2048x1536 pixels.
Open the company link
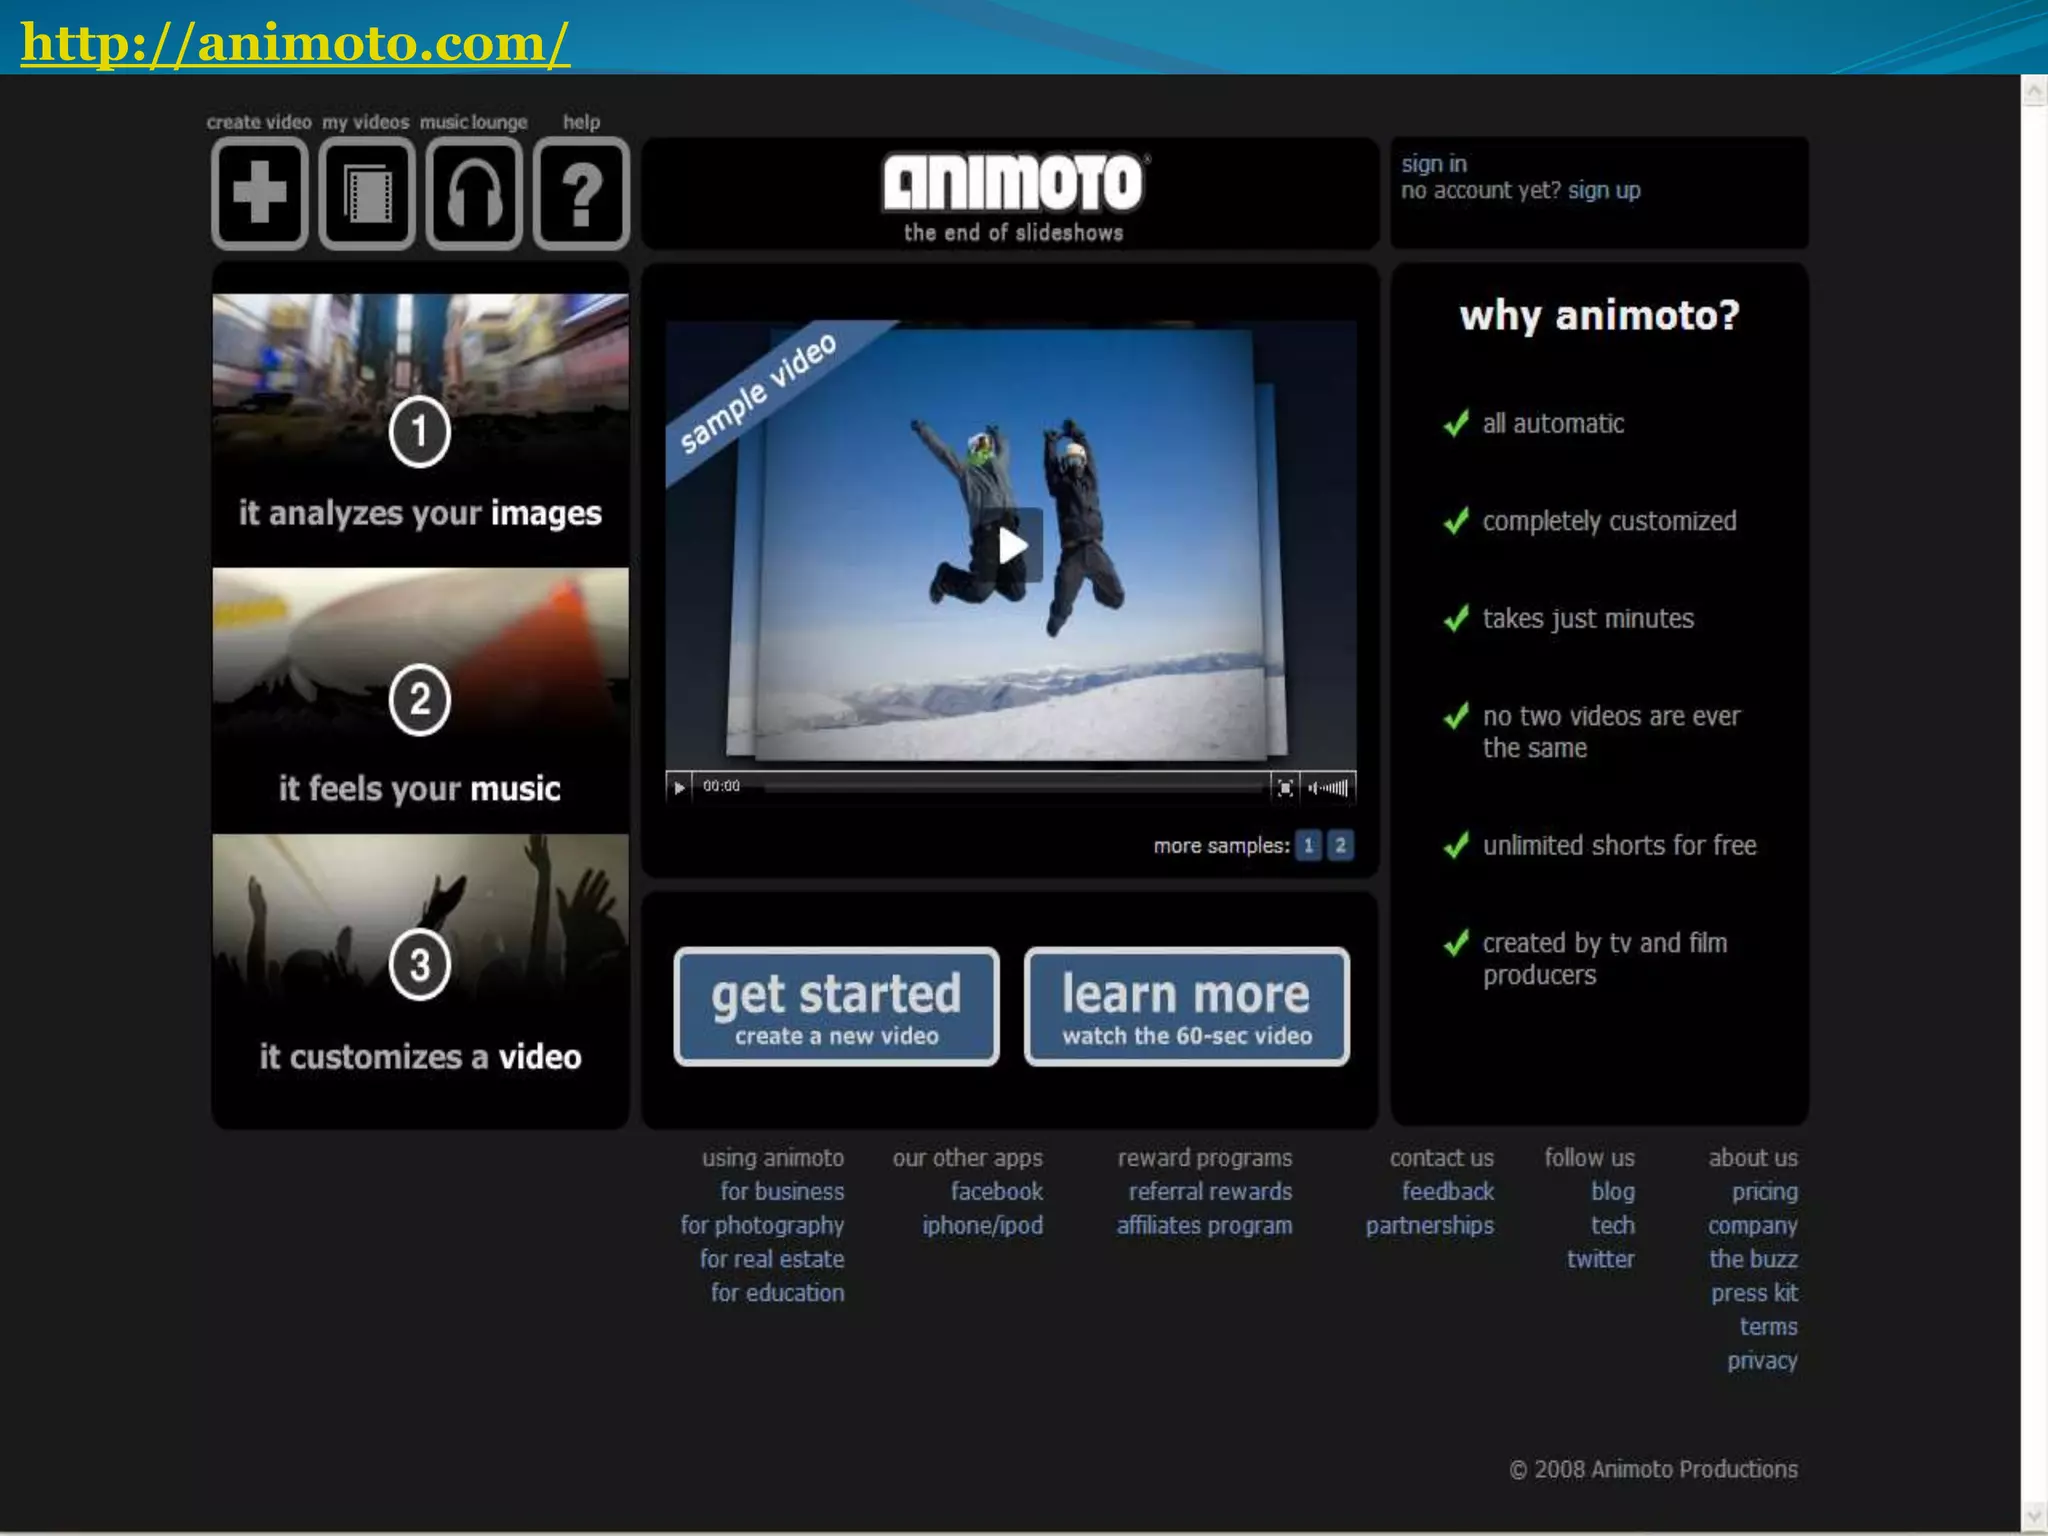(x=1752, y=1226)
